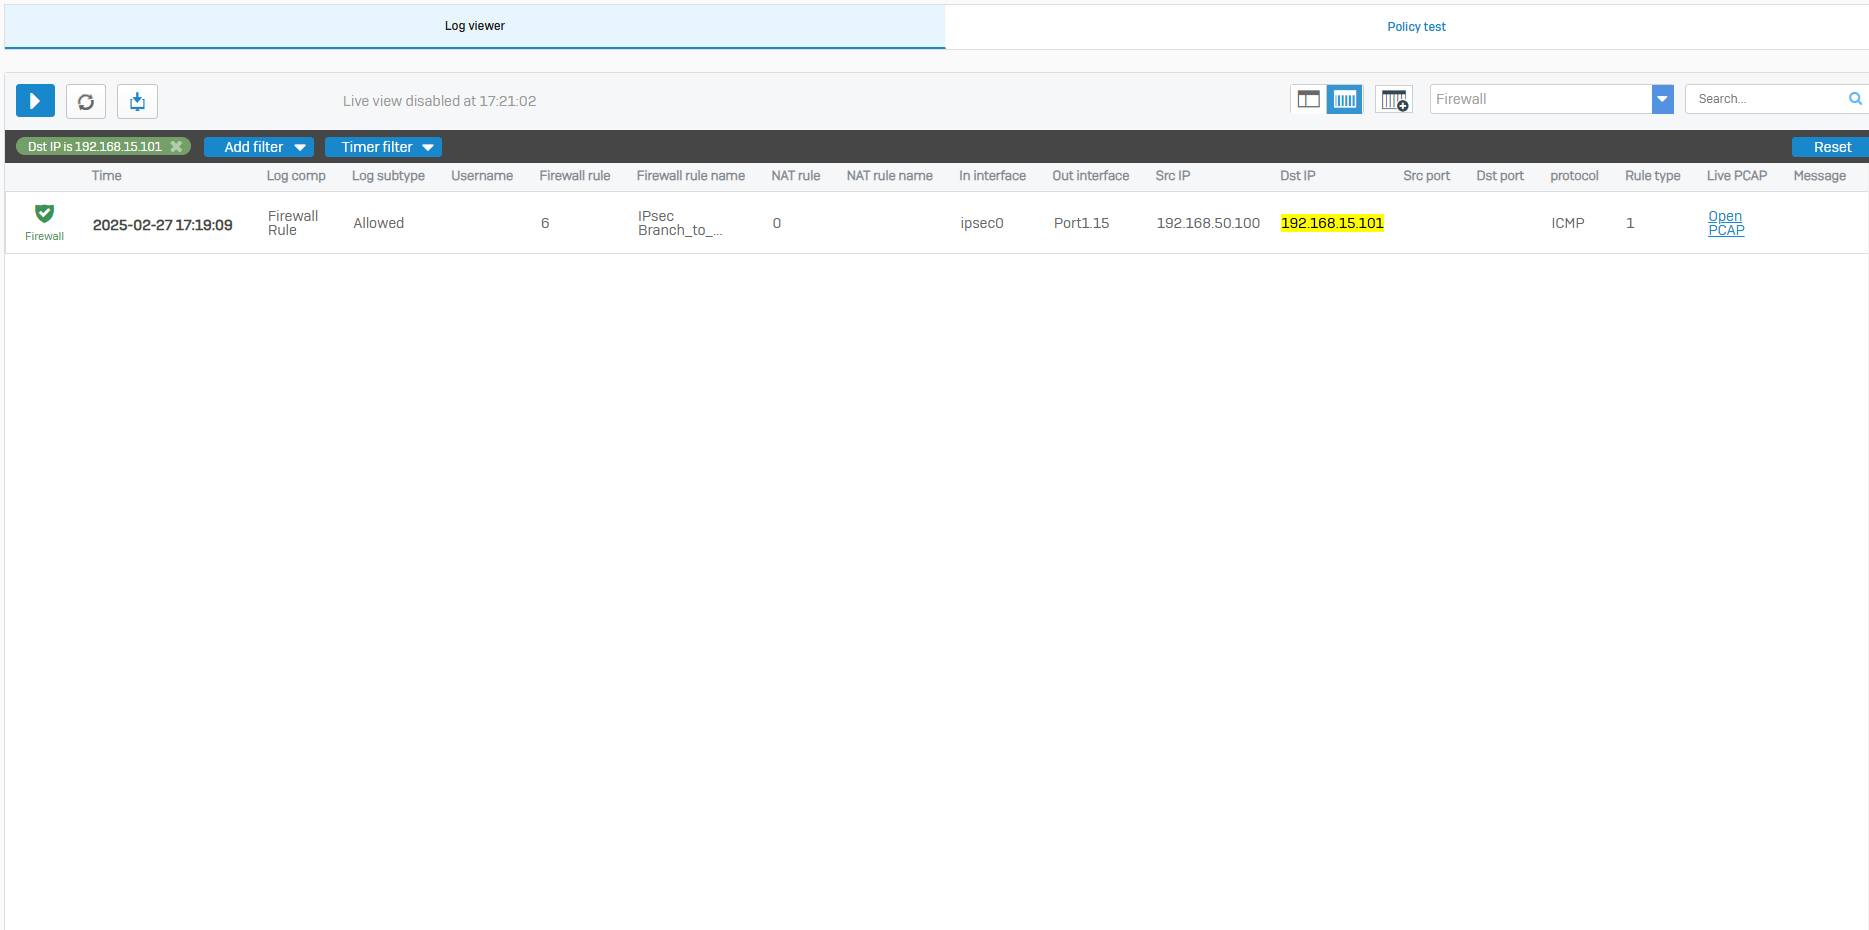Click the protocol column header
1869x930 pixels.
(x=1575, y=176)
